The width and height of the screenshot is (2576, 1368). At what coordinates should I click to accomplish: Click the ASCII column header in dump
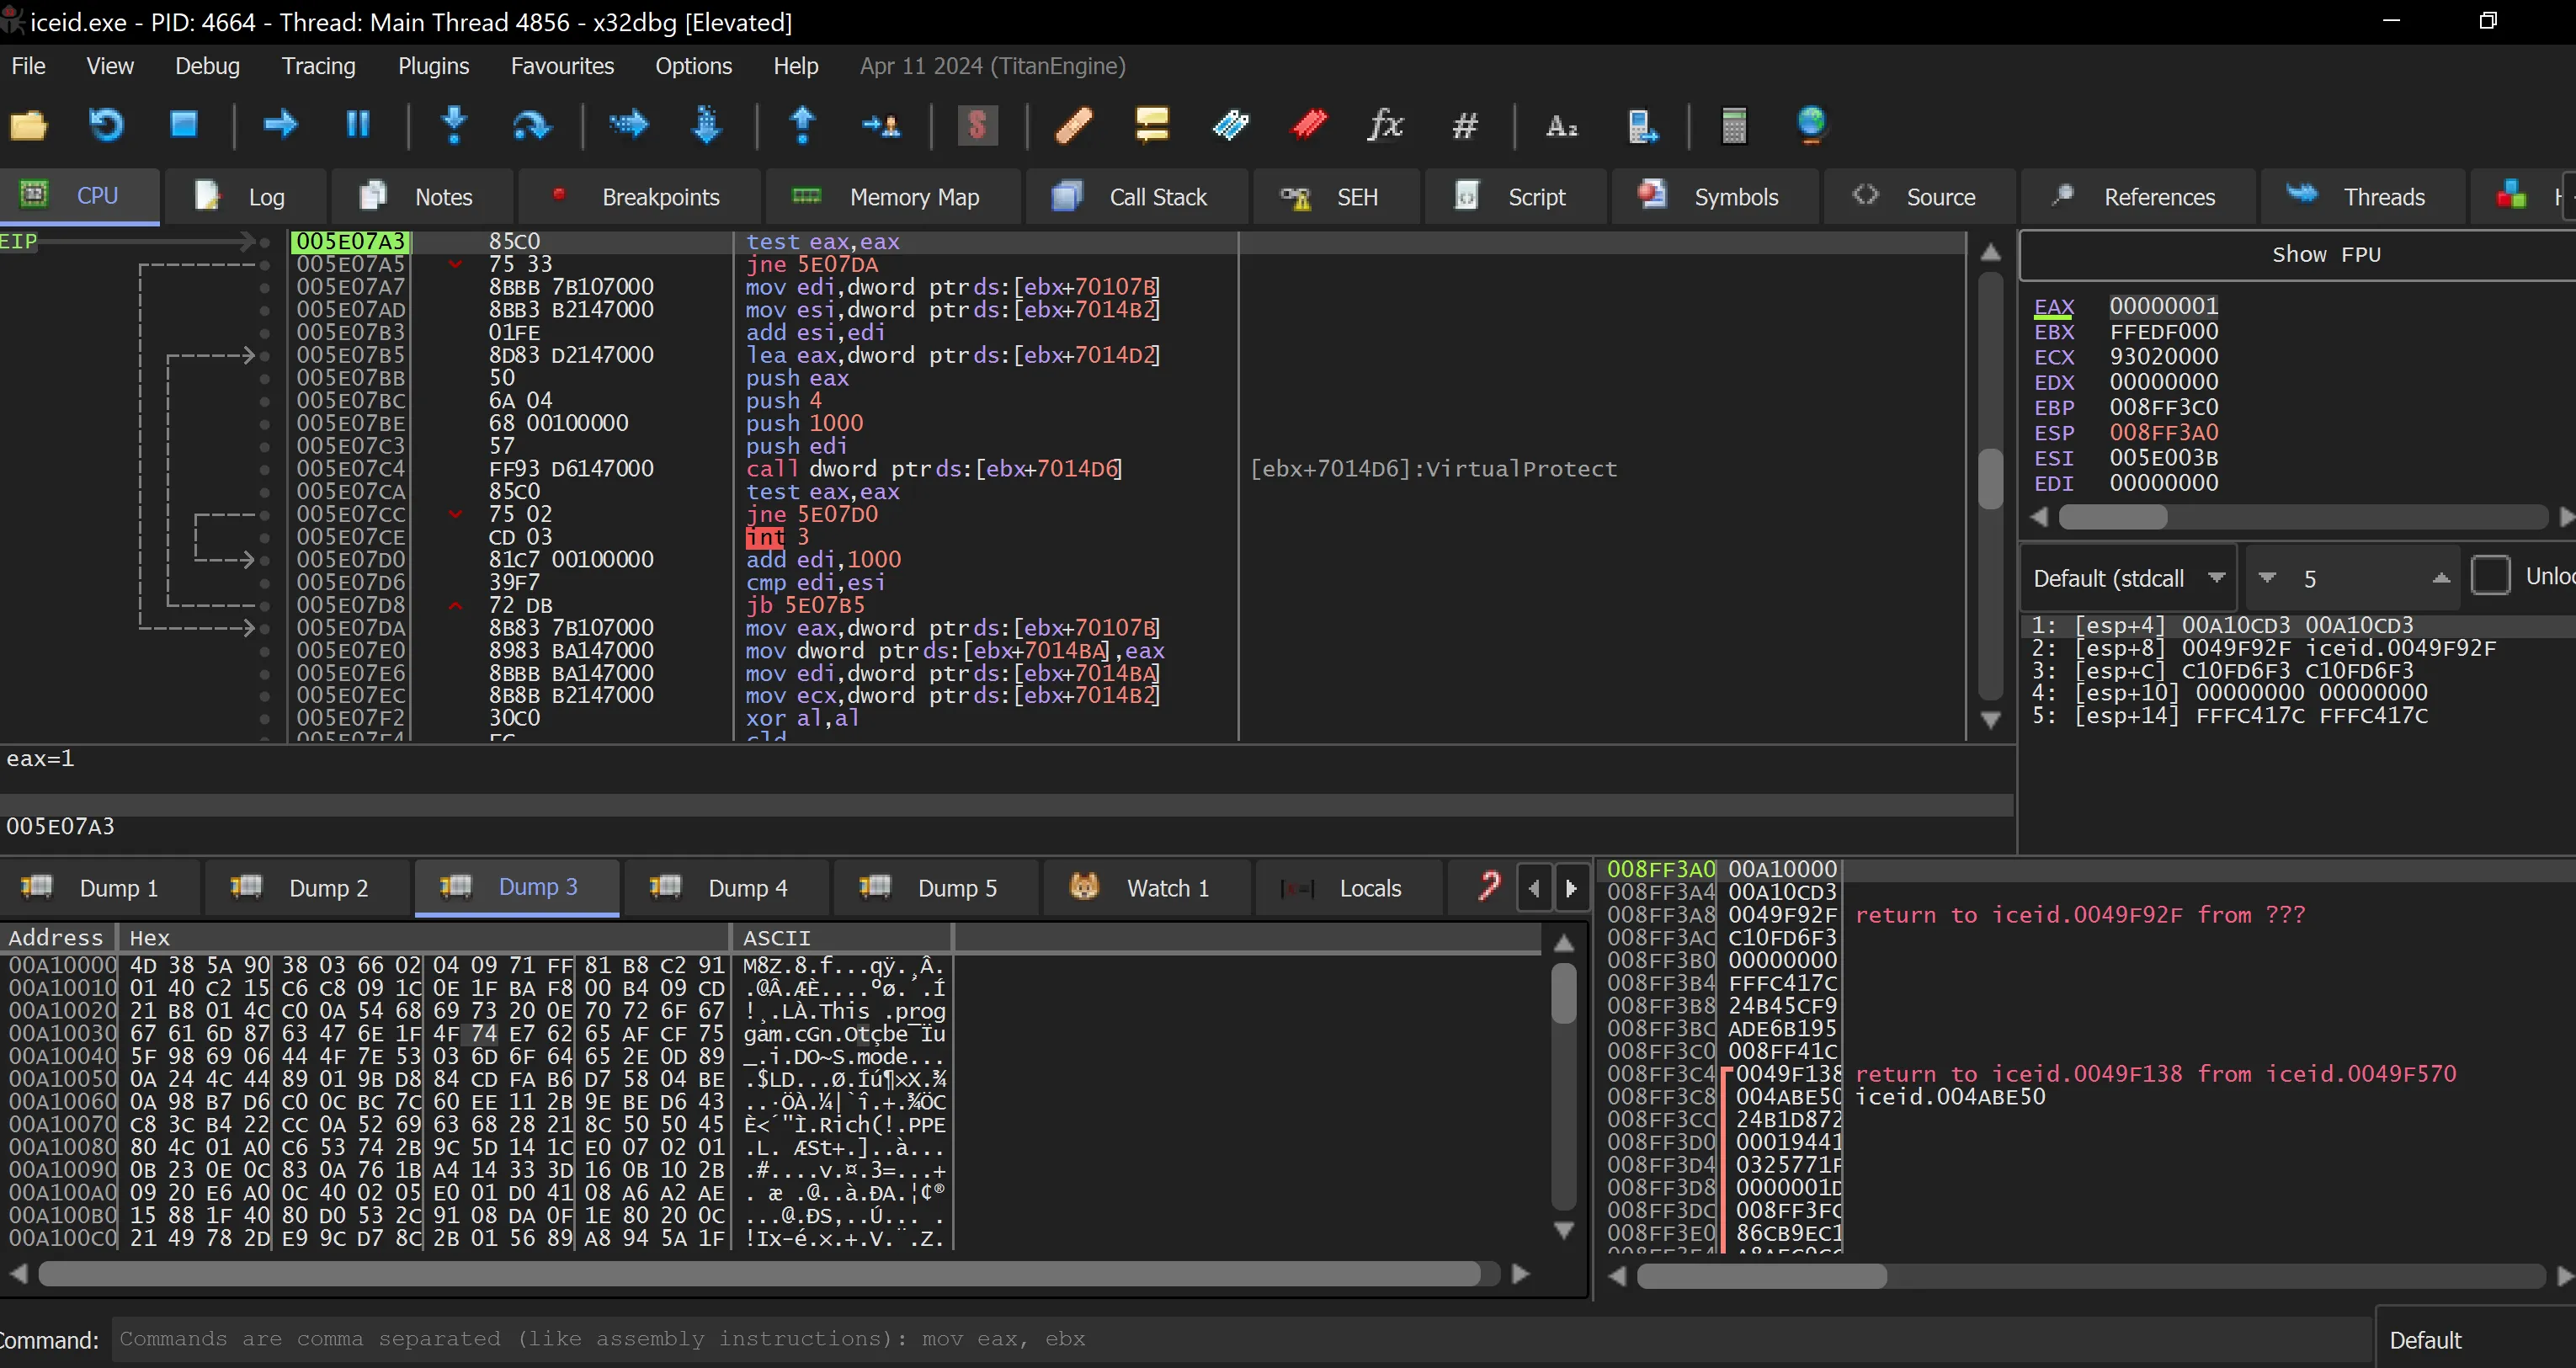click(x=842, y=938)
